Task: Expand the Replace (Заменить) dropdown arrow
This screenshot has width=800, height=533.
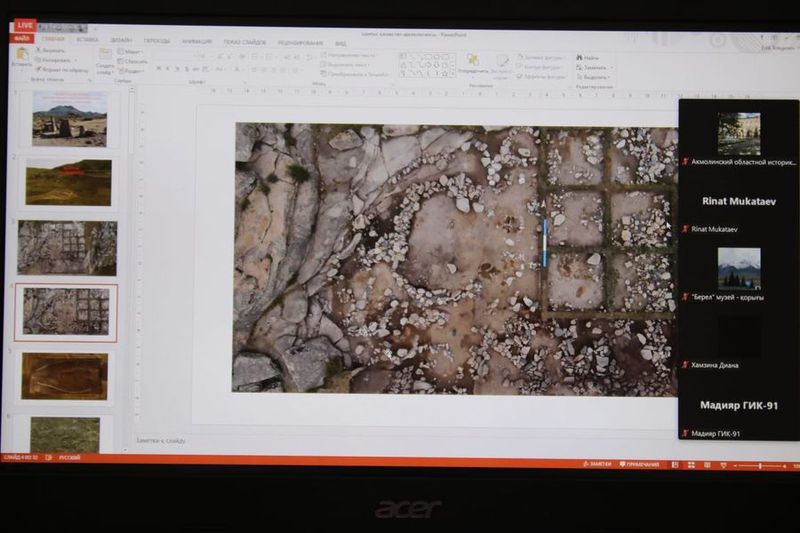Action: click(x=609, y=68)
